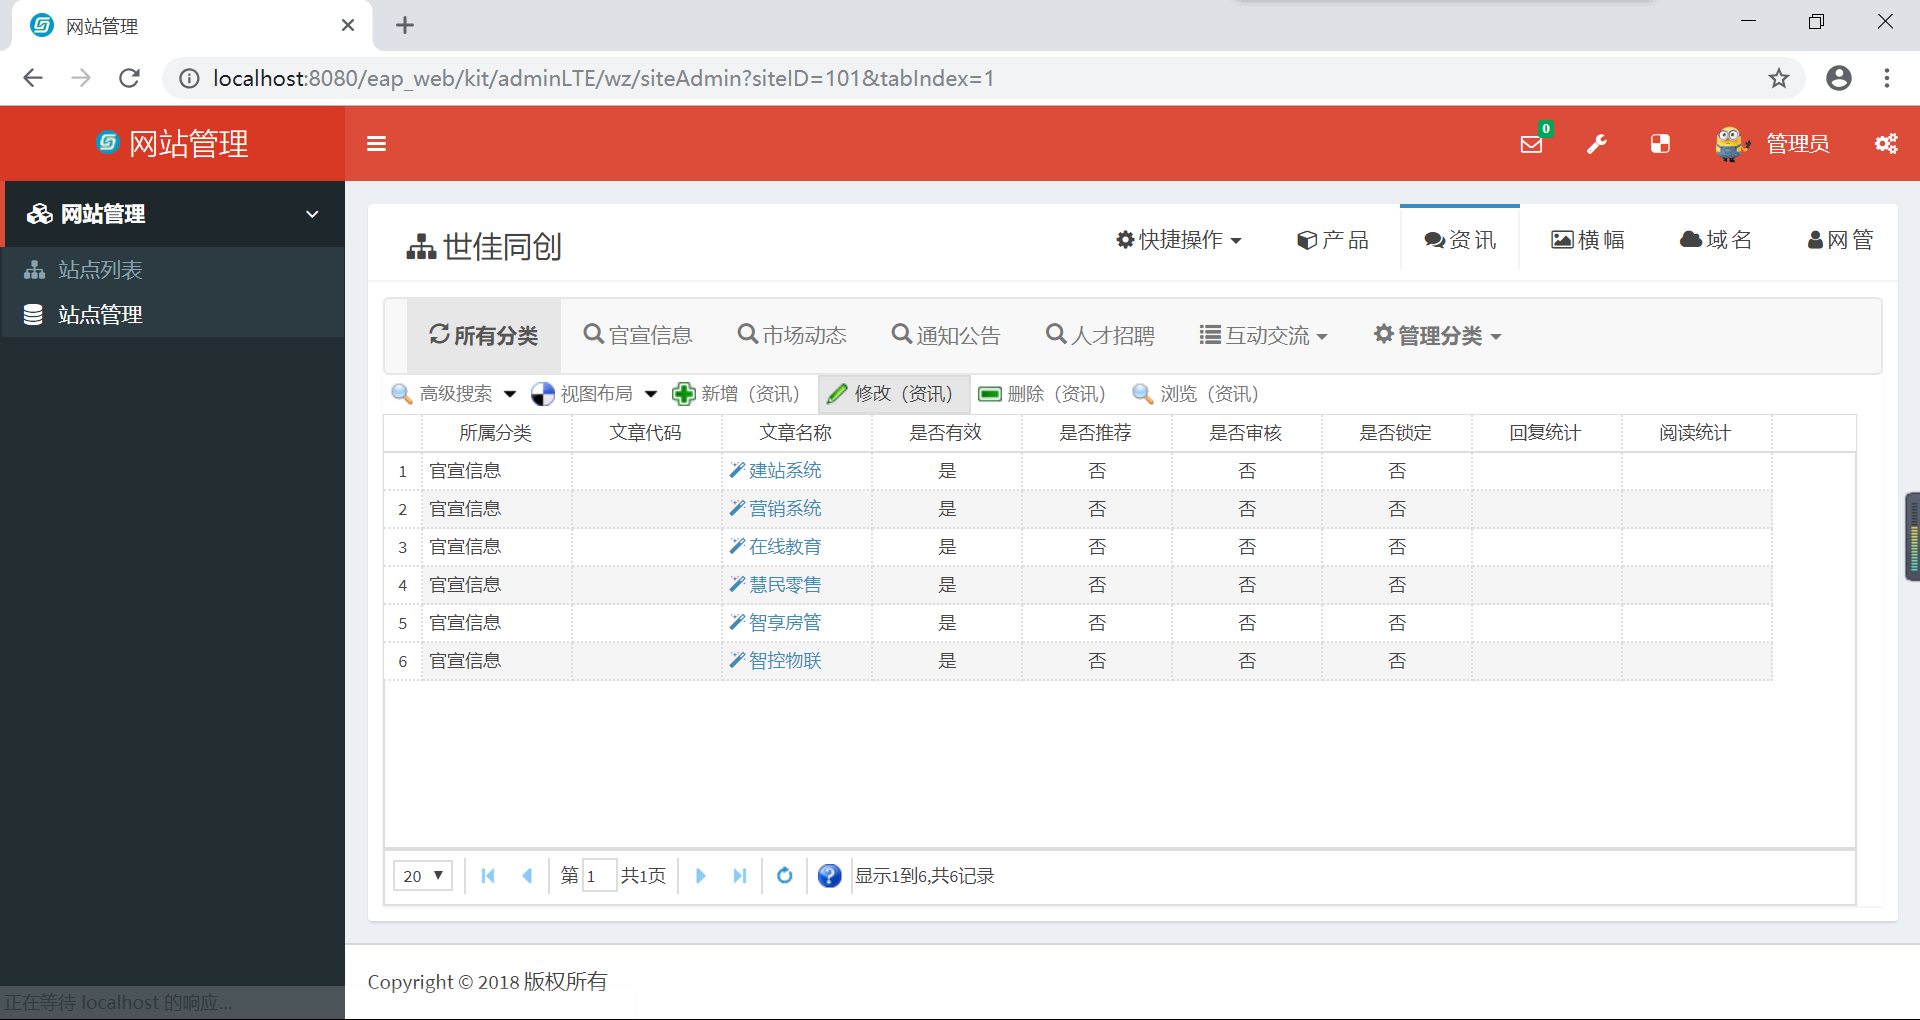Open the 视图布局 layout dropdown
This screenshot has height=1020, width=1920.
click(594, 393)
